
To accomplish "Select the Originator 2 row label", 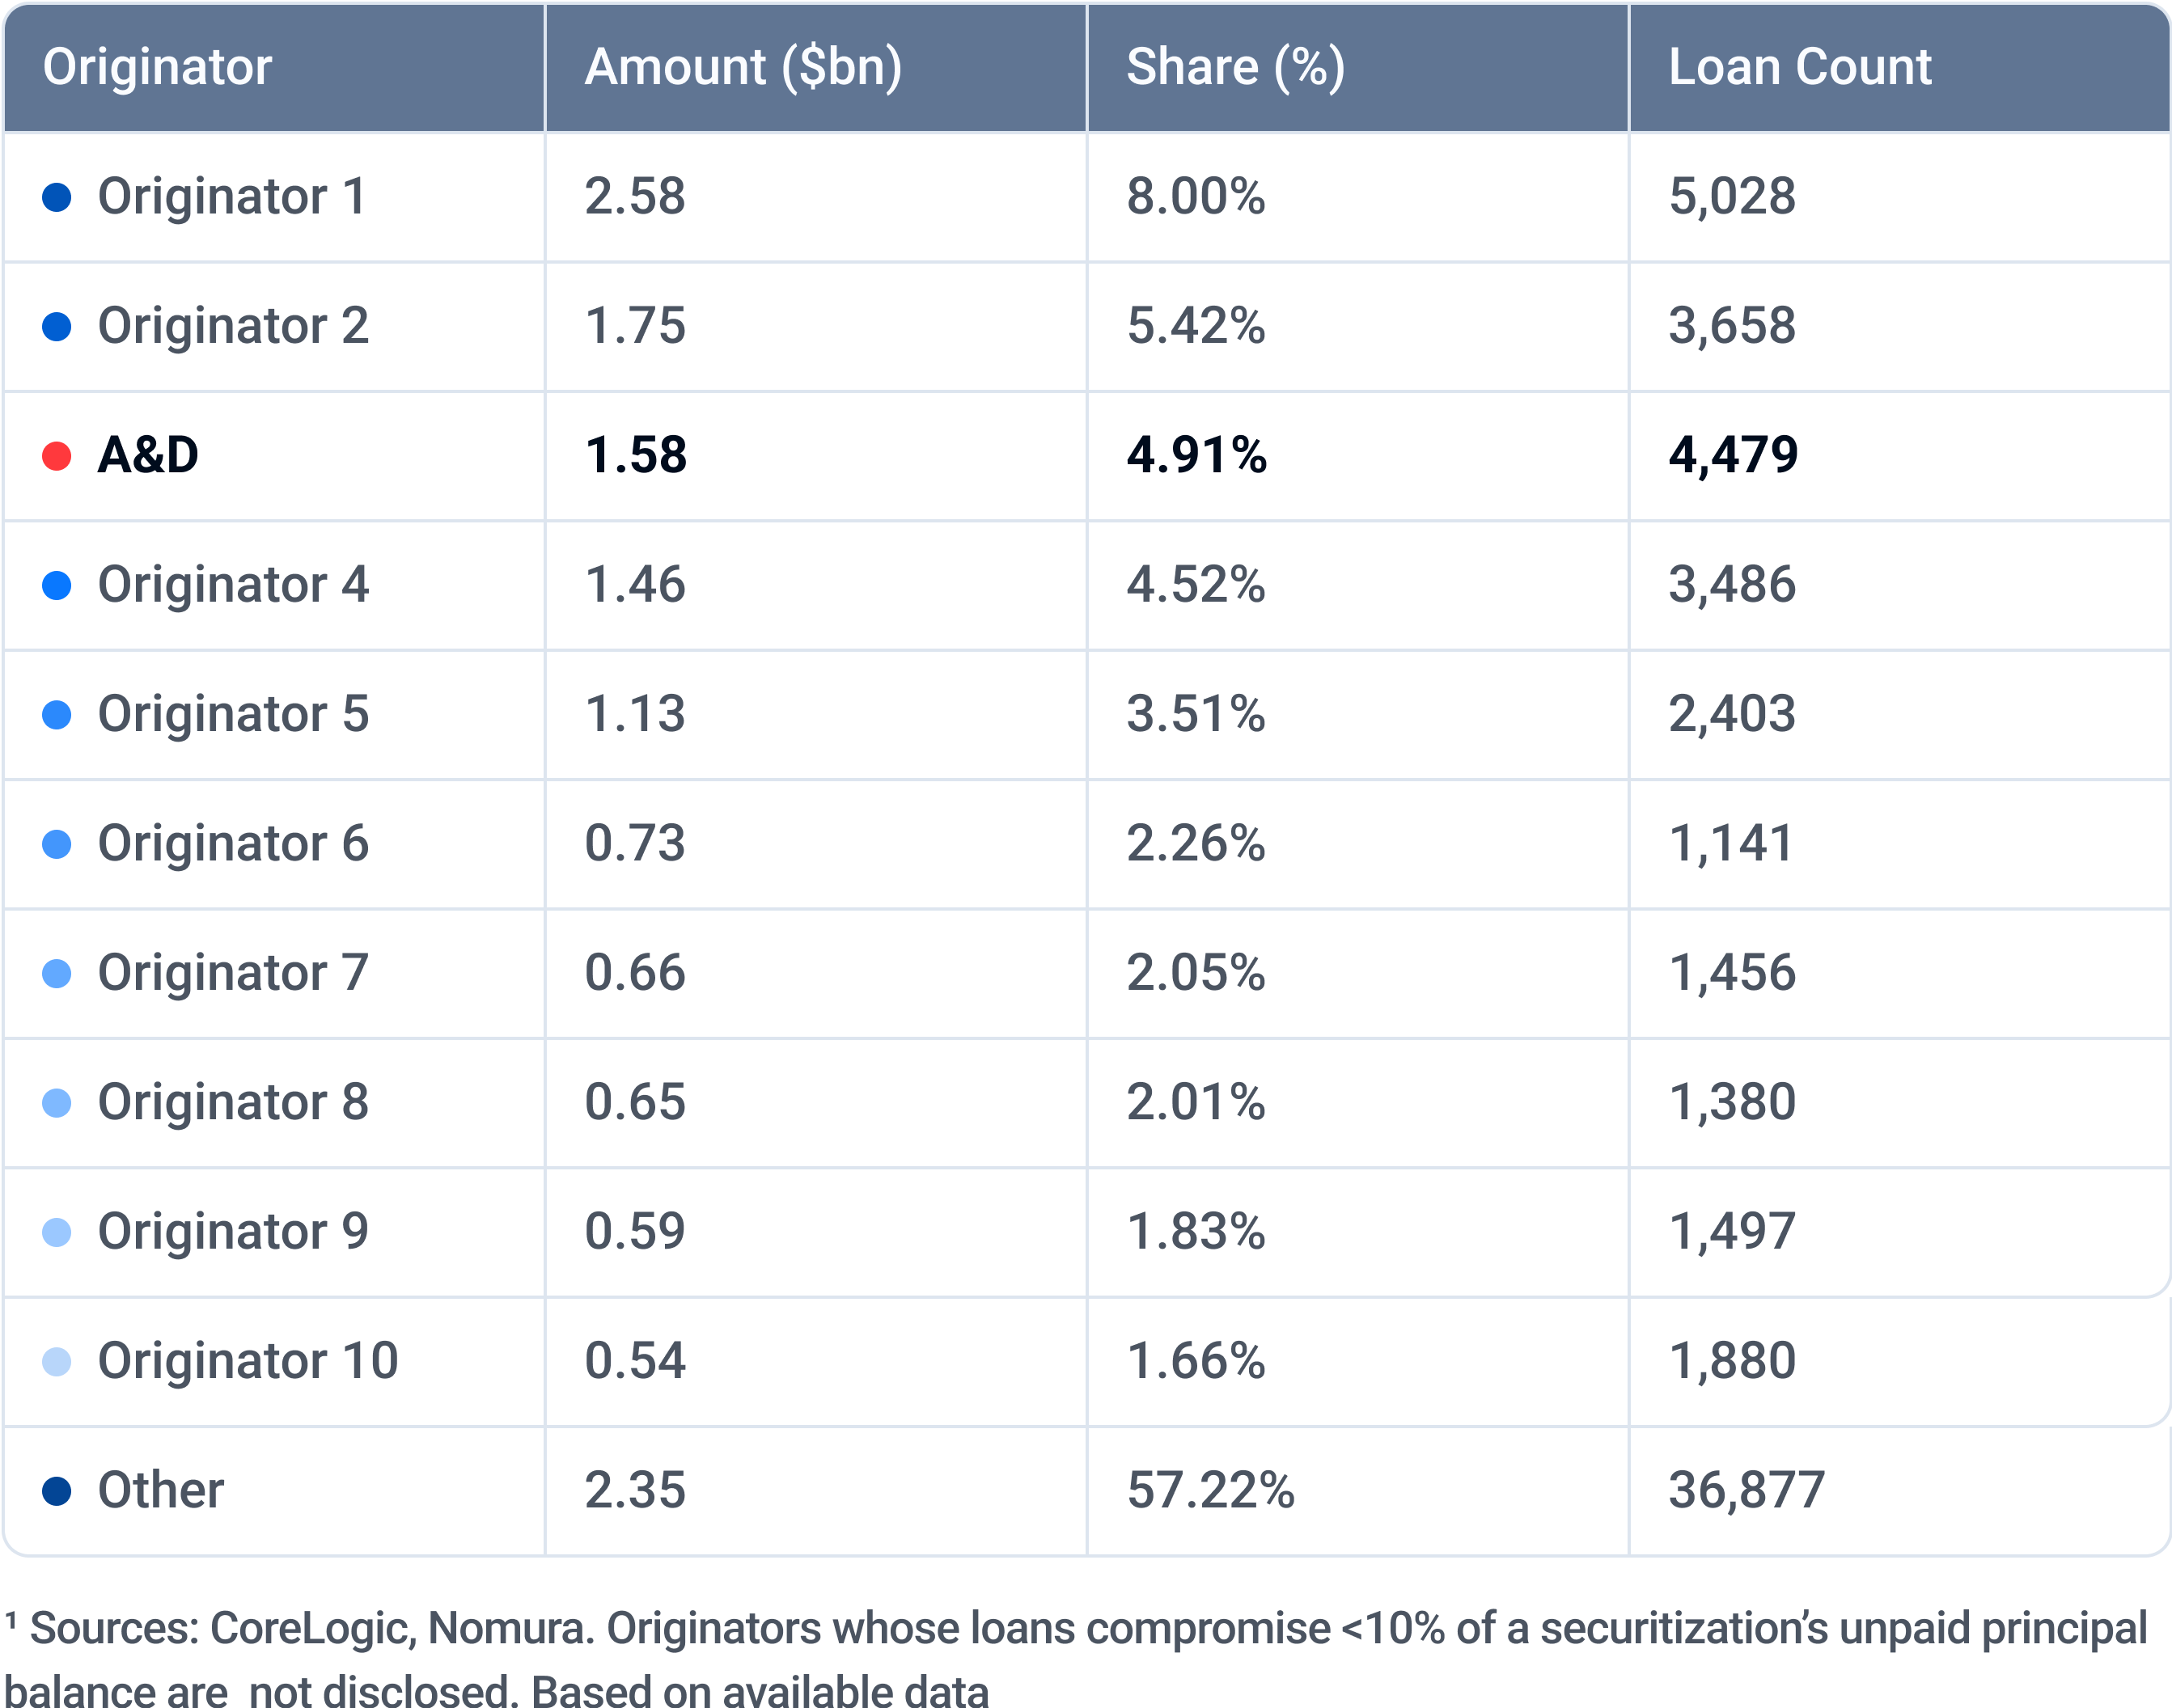I will click(233, 326).
